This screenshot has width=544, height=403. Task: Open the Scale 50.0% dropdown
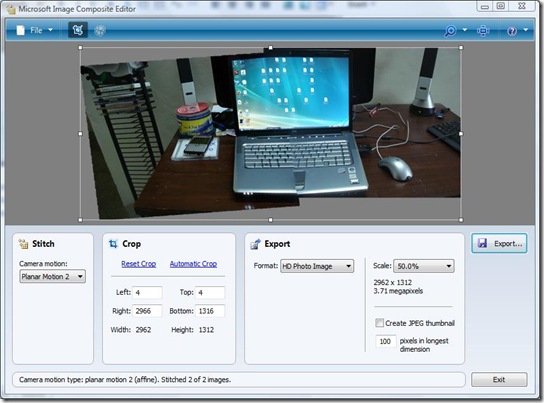pyautogui.click(x=424, y=266)
